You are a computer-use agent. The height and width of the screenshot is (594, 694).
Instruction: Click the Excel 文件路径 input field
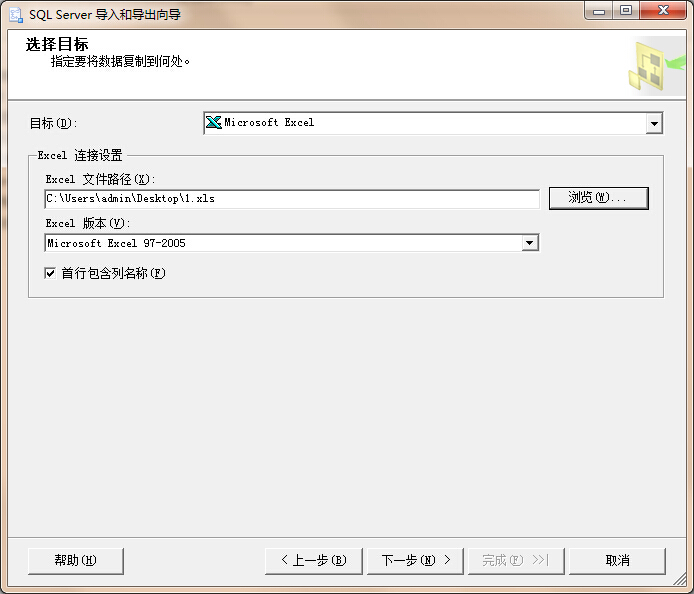point(292,199)
